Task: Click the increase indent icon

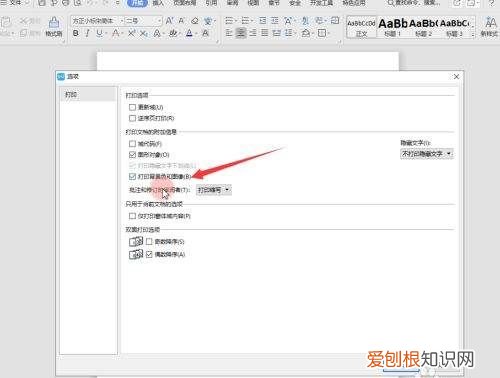Action: click(x=275, y=21)
